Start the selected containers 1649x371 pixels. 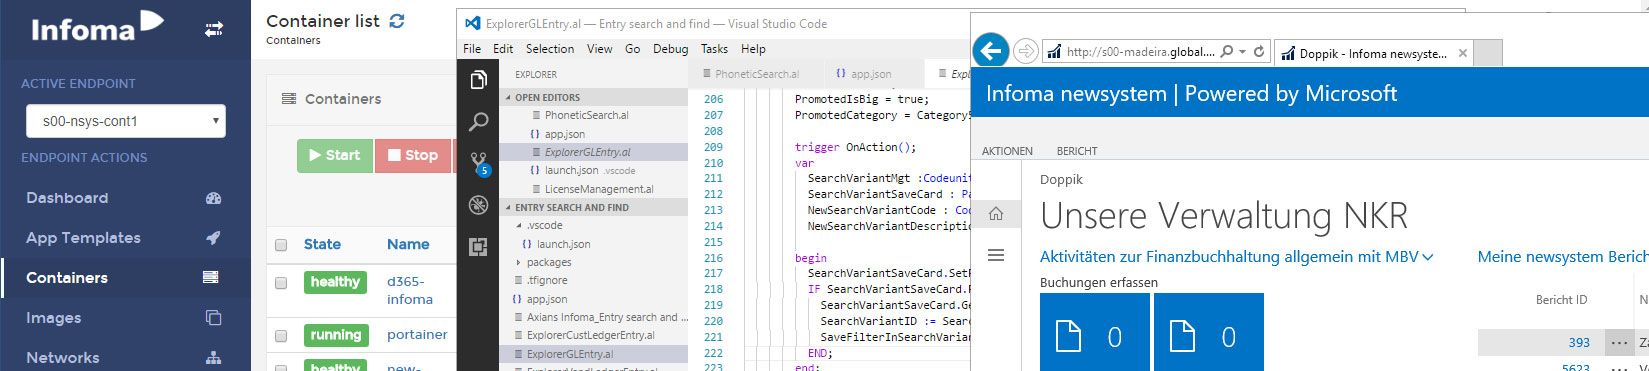point(335,155)
